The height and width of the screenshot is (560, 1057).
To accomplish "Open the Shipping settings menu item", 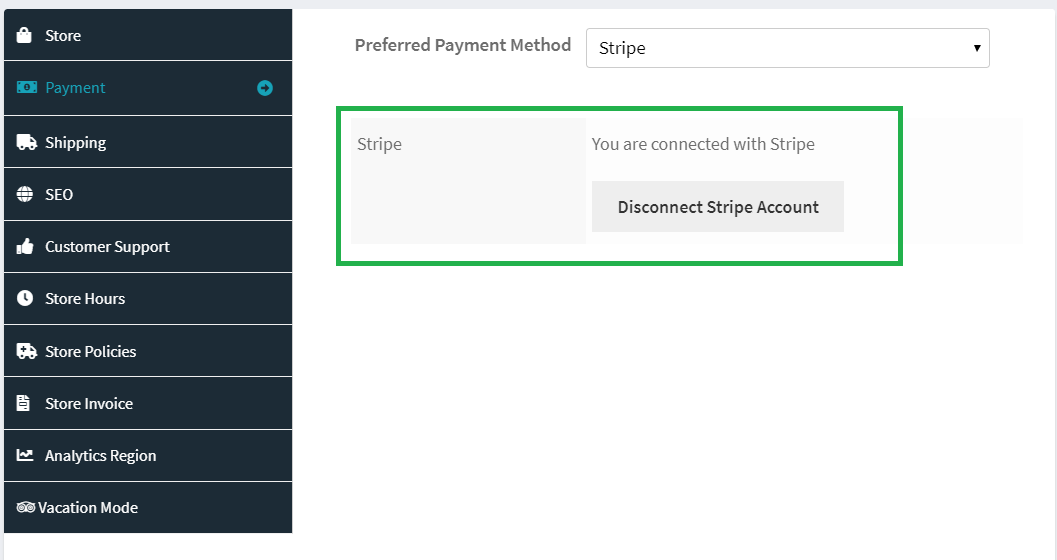I will tap(76, 143).
